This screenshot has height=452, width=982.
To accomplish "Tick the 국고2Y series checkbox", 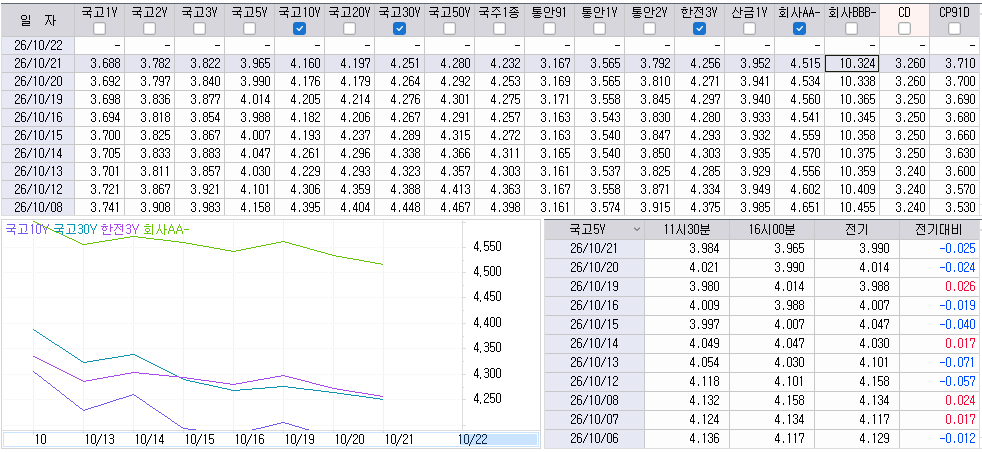I will tap(149, 28).
